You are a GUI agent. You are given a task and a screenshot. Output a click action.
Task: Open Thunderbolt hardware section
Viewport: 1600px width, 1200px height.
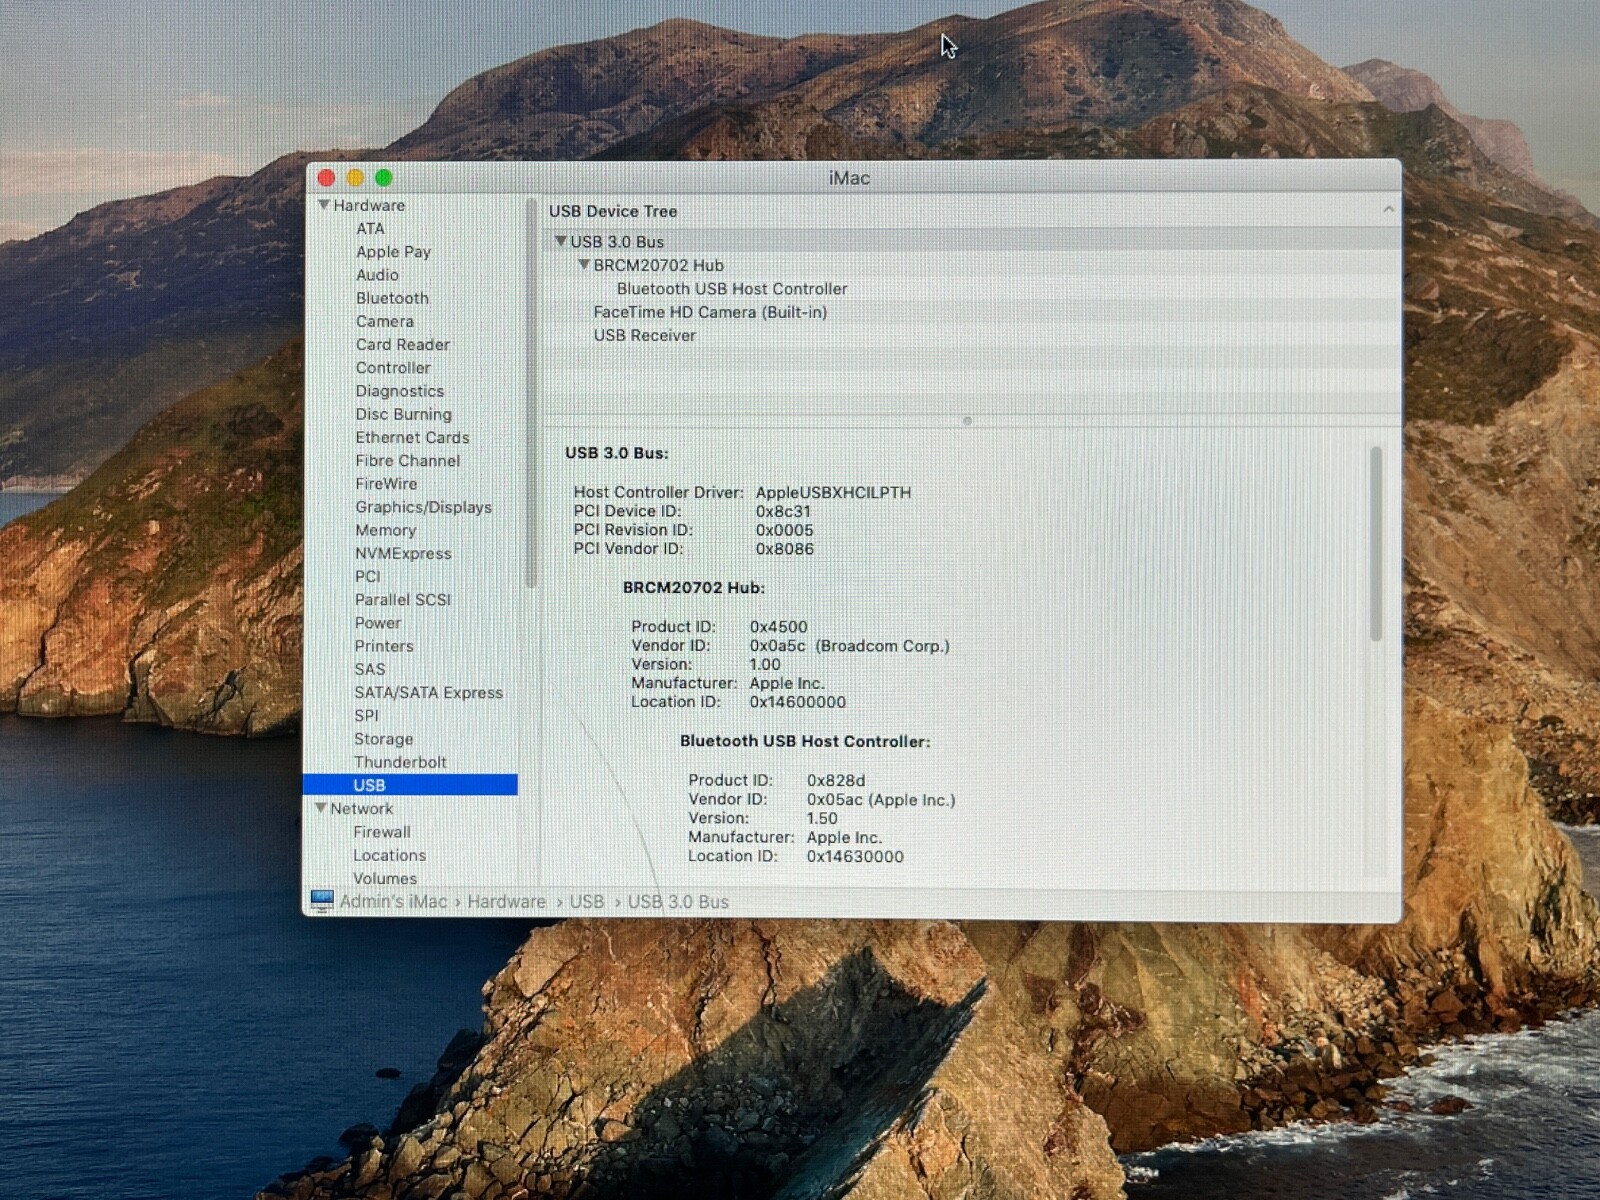400,762
